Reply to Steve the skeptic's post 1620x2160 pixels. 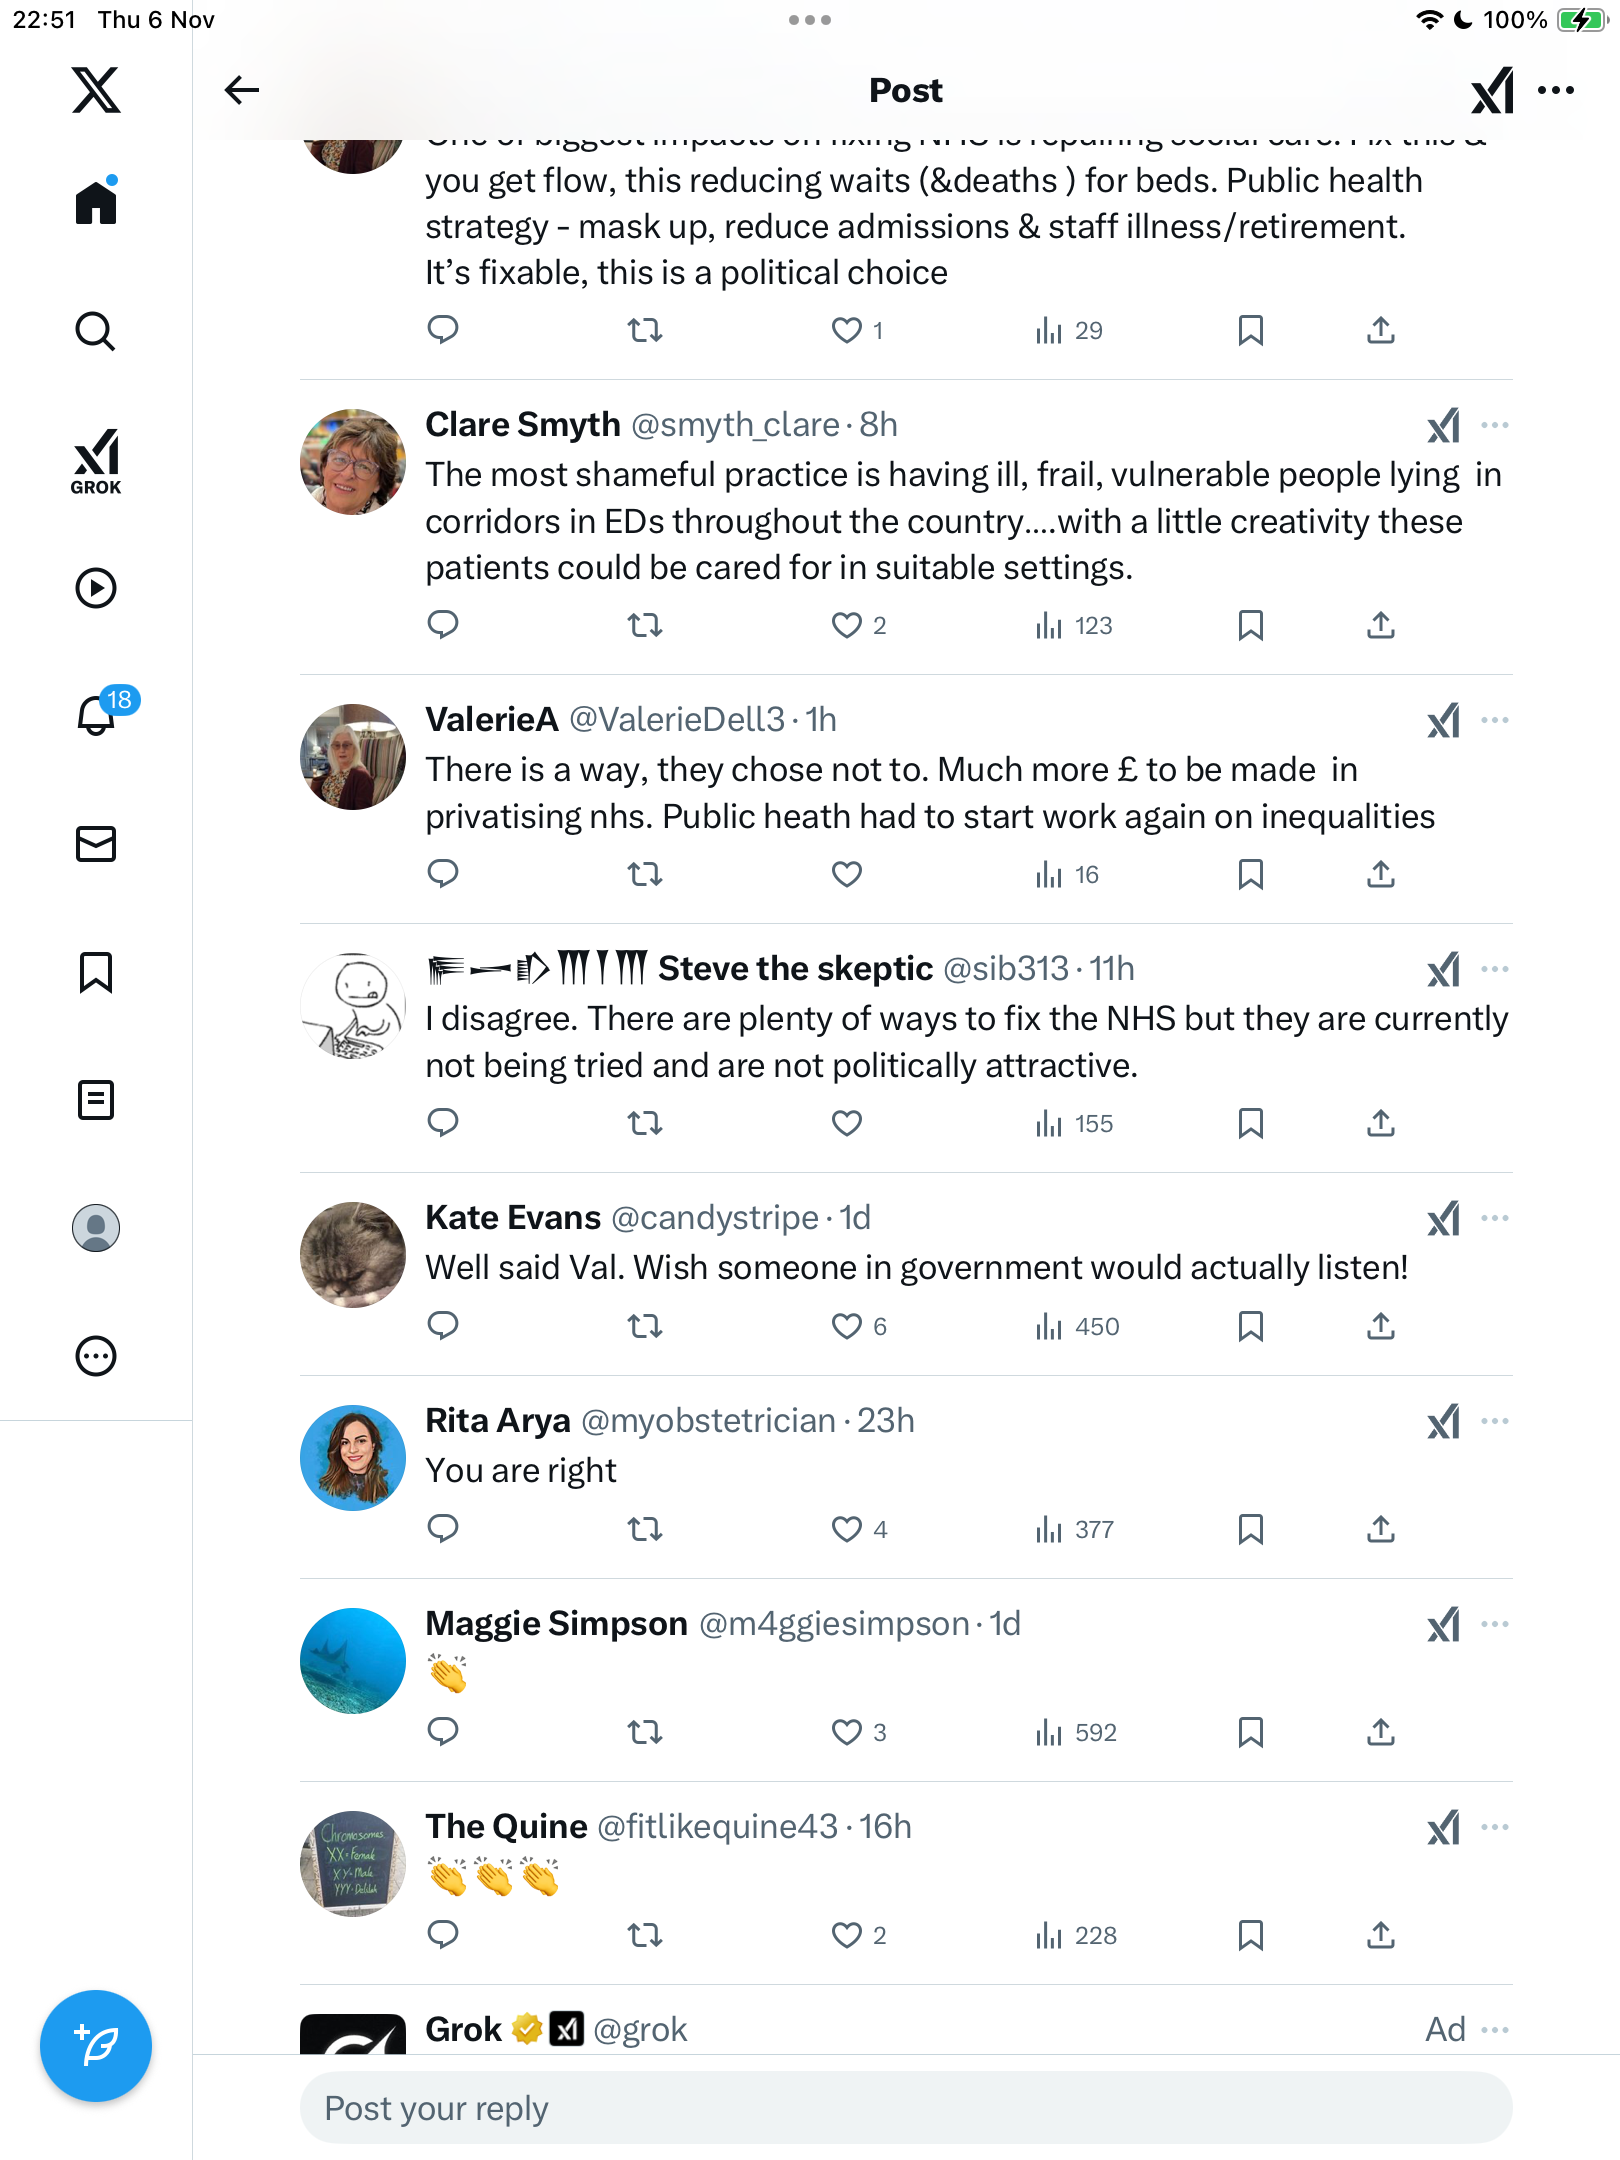[x=443, y=1123]
